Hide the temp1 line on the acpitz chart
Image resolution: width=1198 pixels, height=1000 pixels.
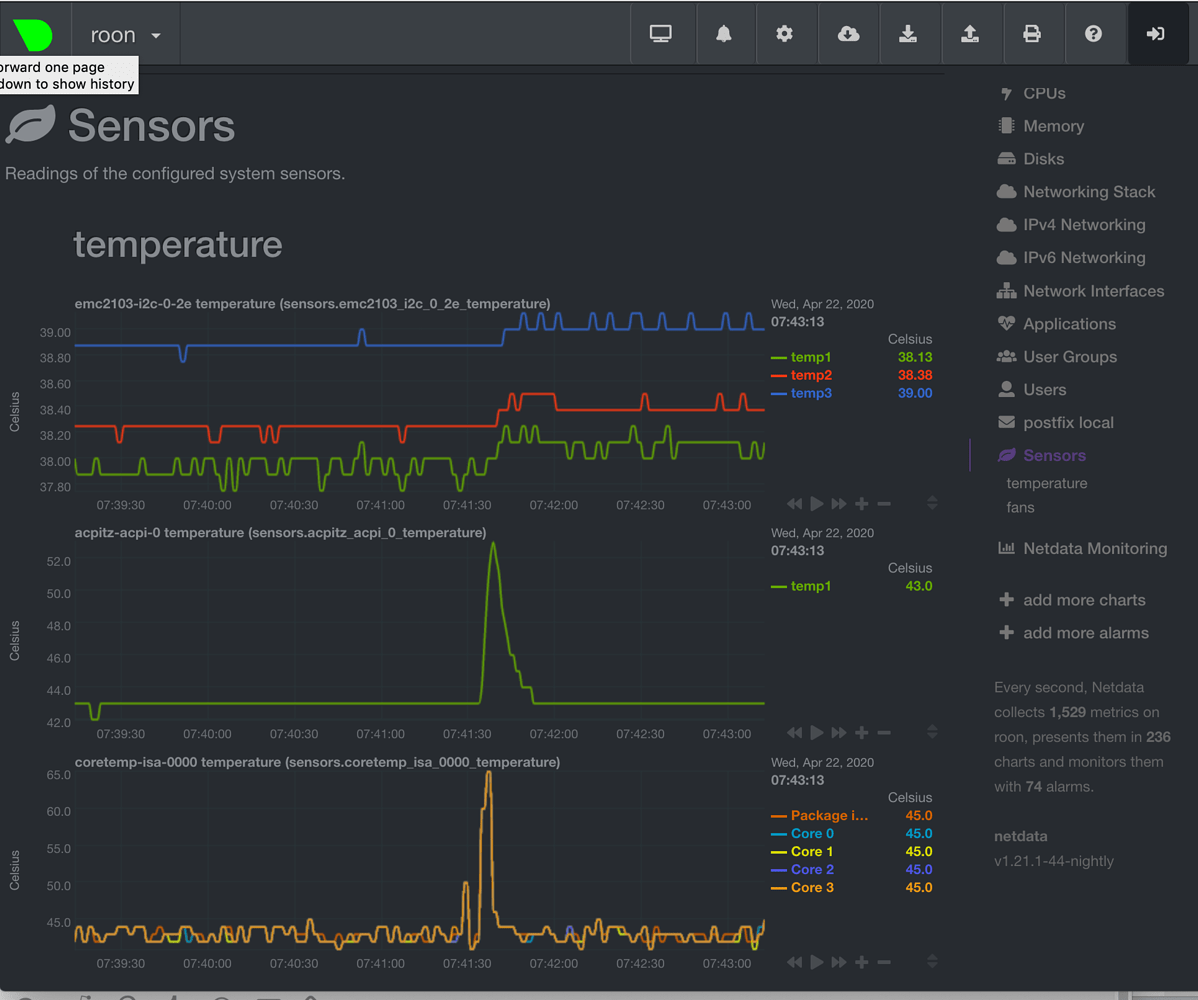(x=811, y=585)
